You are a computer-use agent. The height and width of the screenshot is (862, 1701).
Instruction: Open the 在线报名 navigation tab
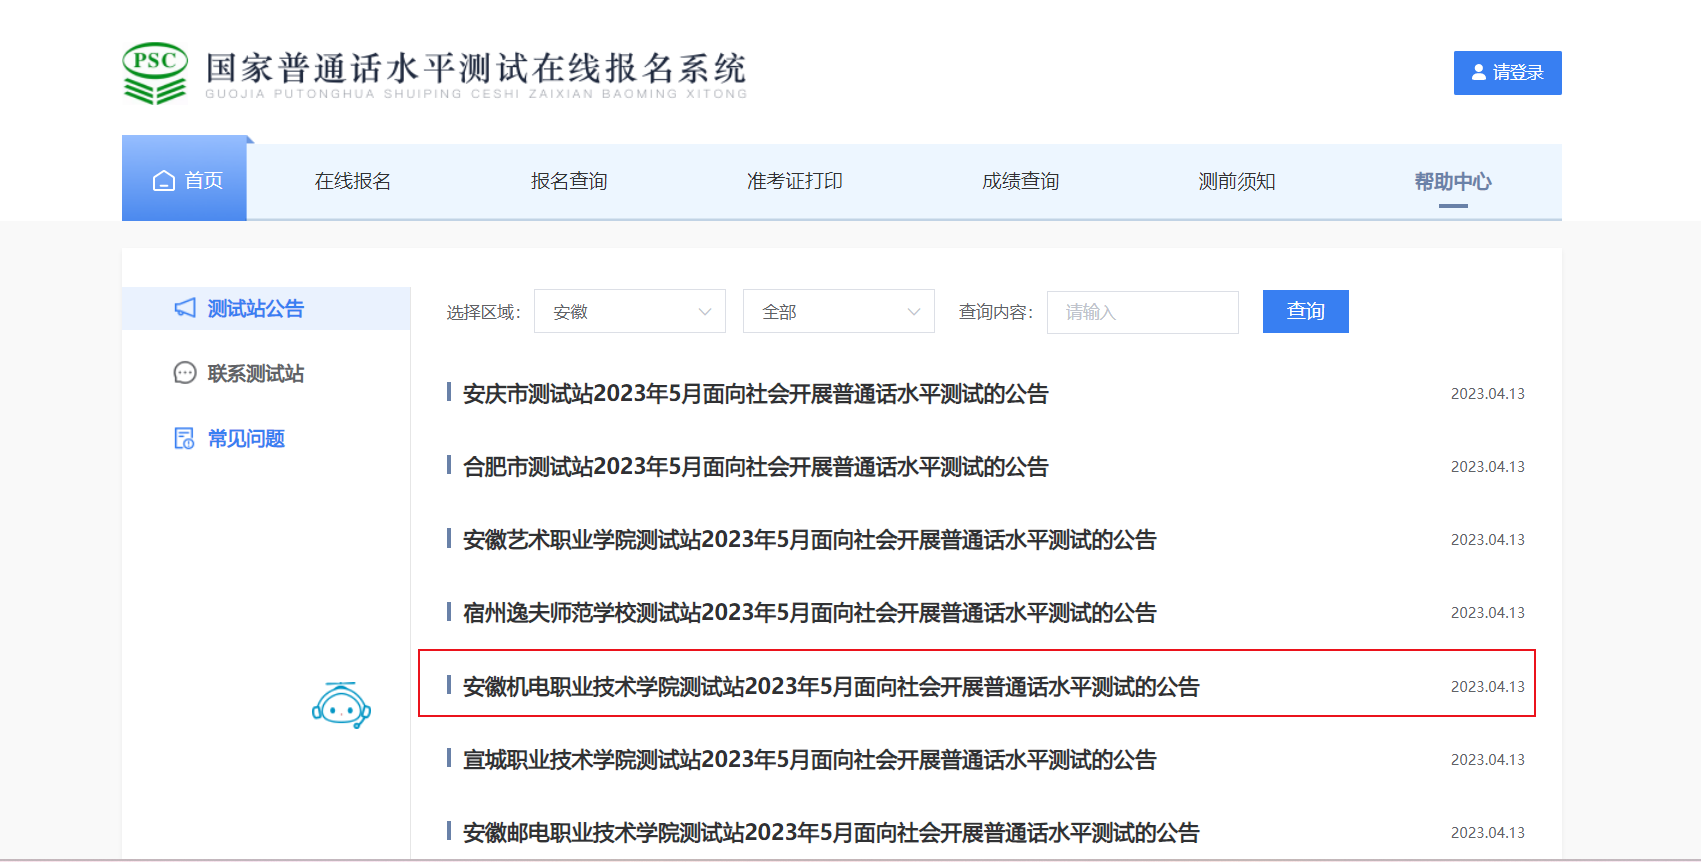coord(353,181)
